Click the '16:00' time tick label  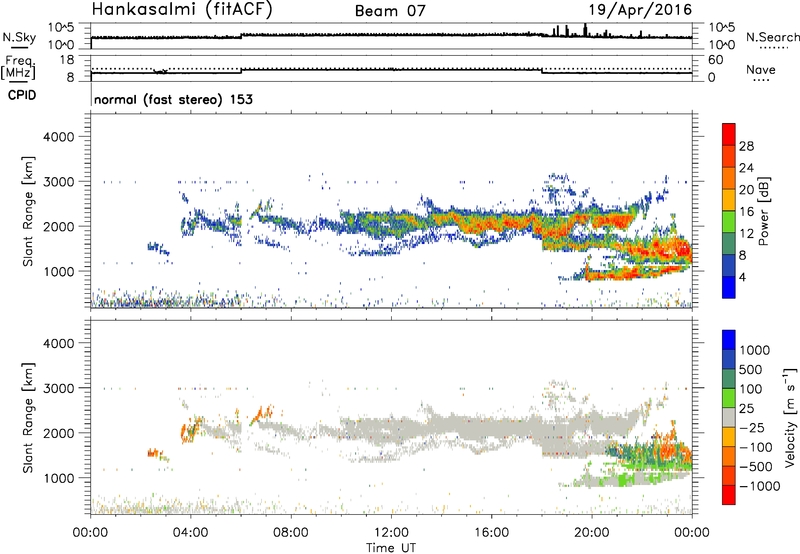[x=491, y=533]
